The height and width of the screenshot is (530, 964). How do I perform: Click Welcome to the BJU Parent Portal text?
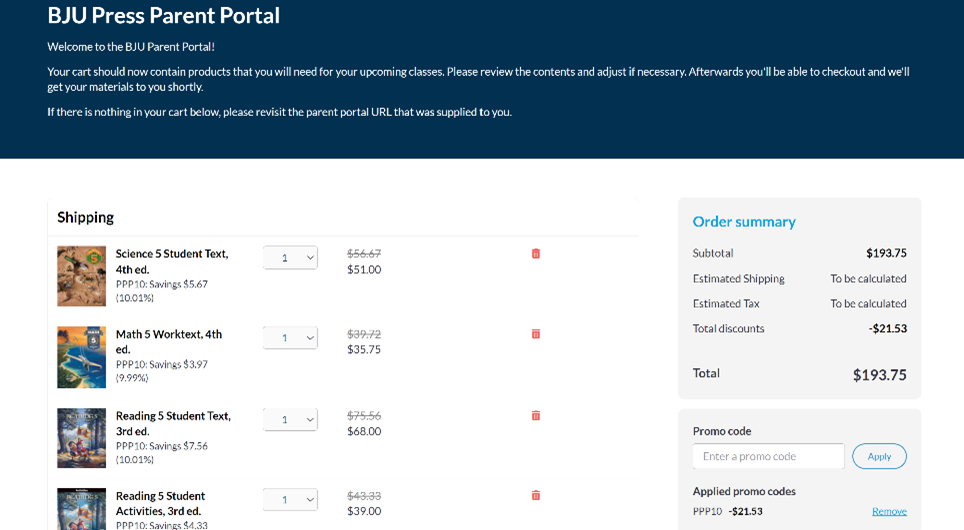[131, 47]
